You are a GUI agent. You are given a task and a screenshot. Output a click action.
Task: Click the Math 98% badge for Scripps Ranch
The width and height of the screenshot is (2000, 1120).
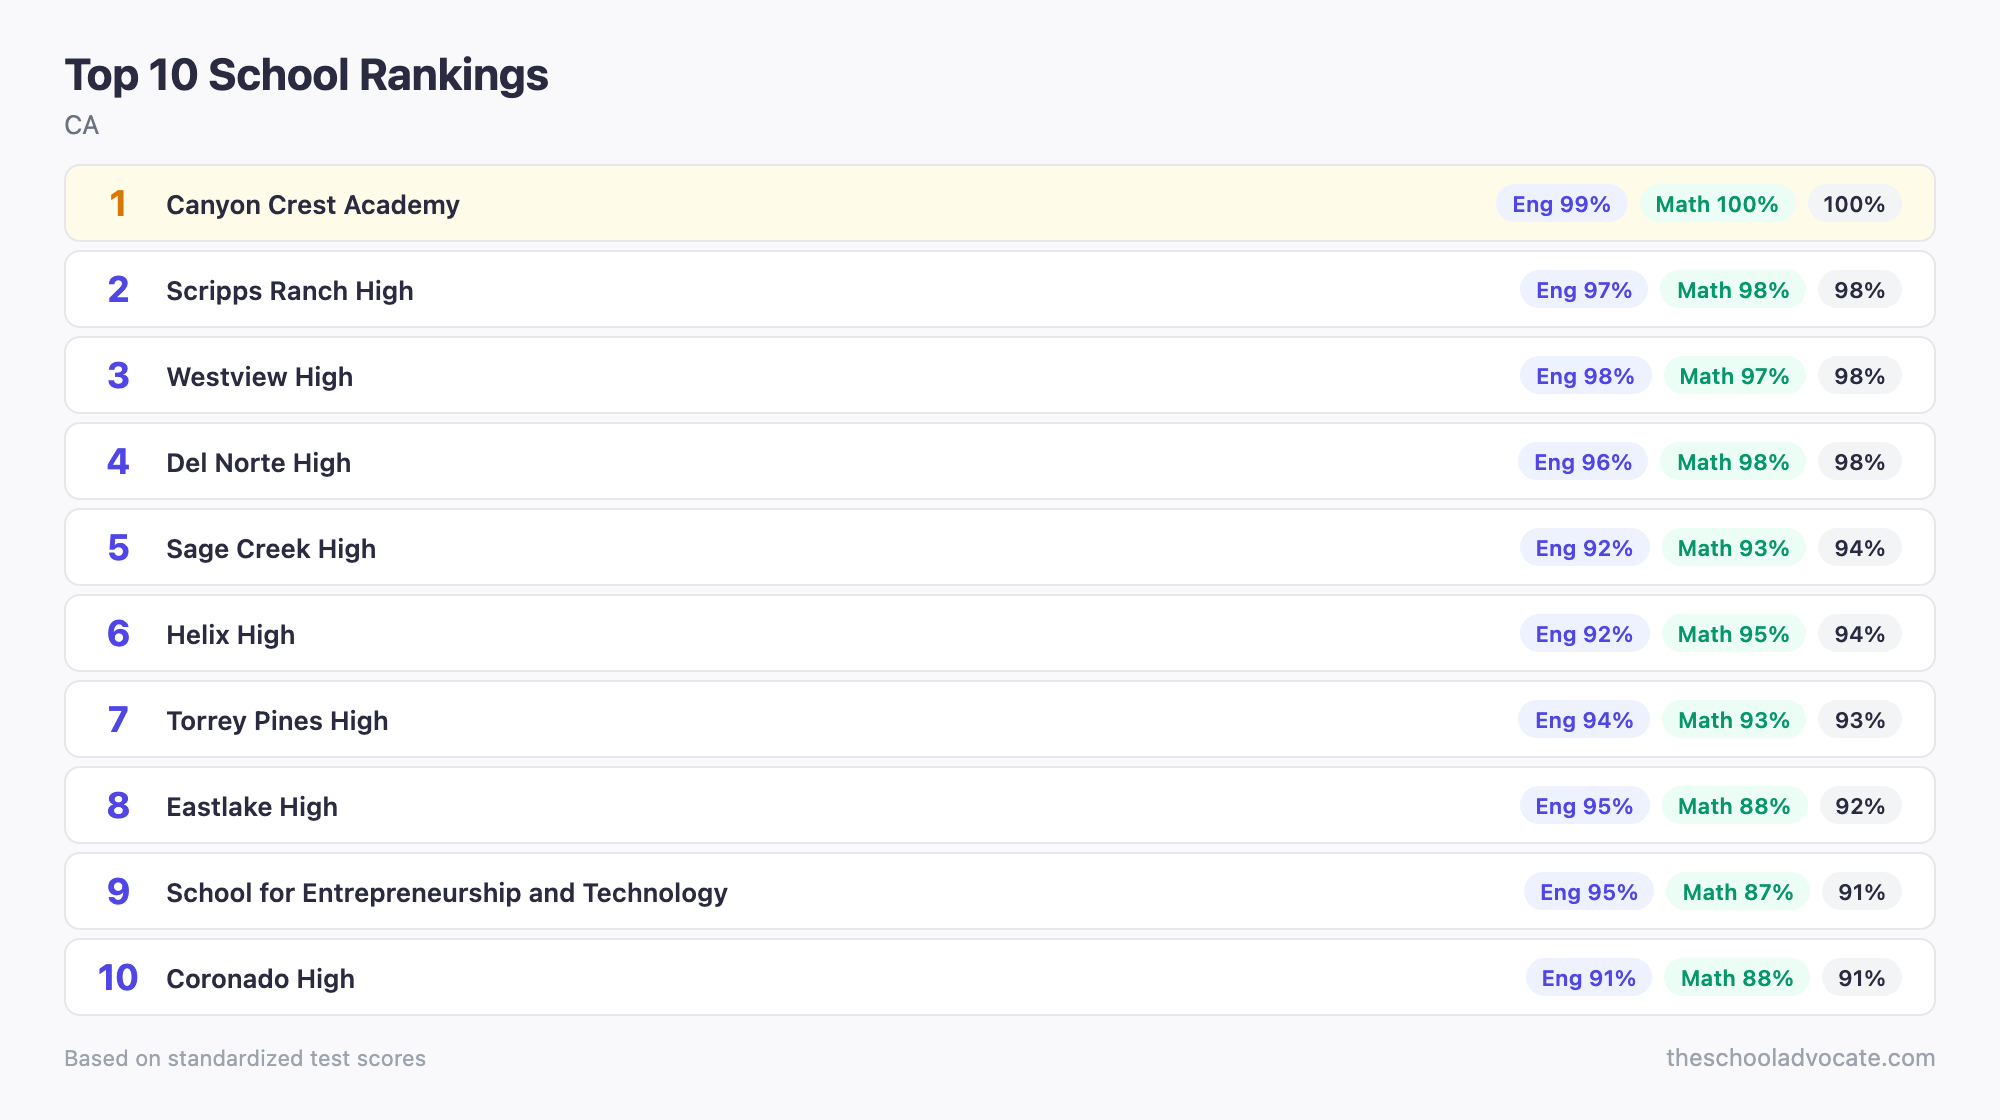click(x=1732, y=290)
